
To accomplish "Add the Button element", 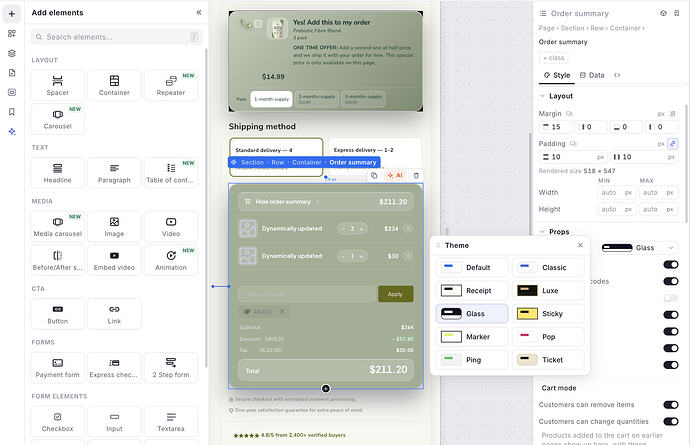I will click(58, 314).
